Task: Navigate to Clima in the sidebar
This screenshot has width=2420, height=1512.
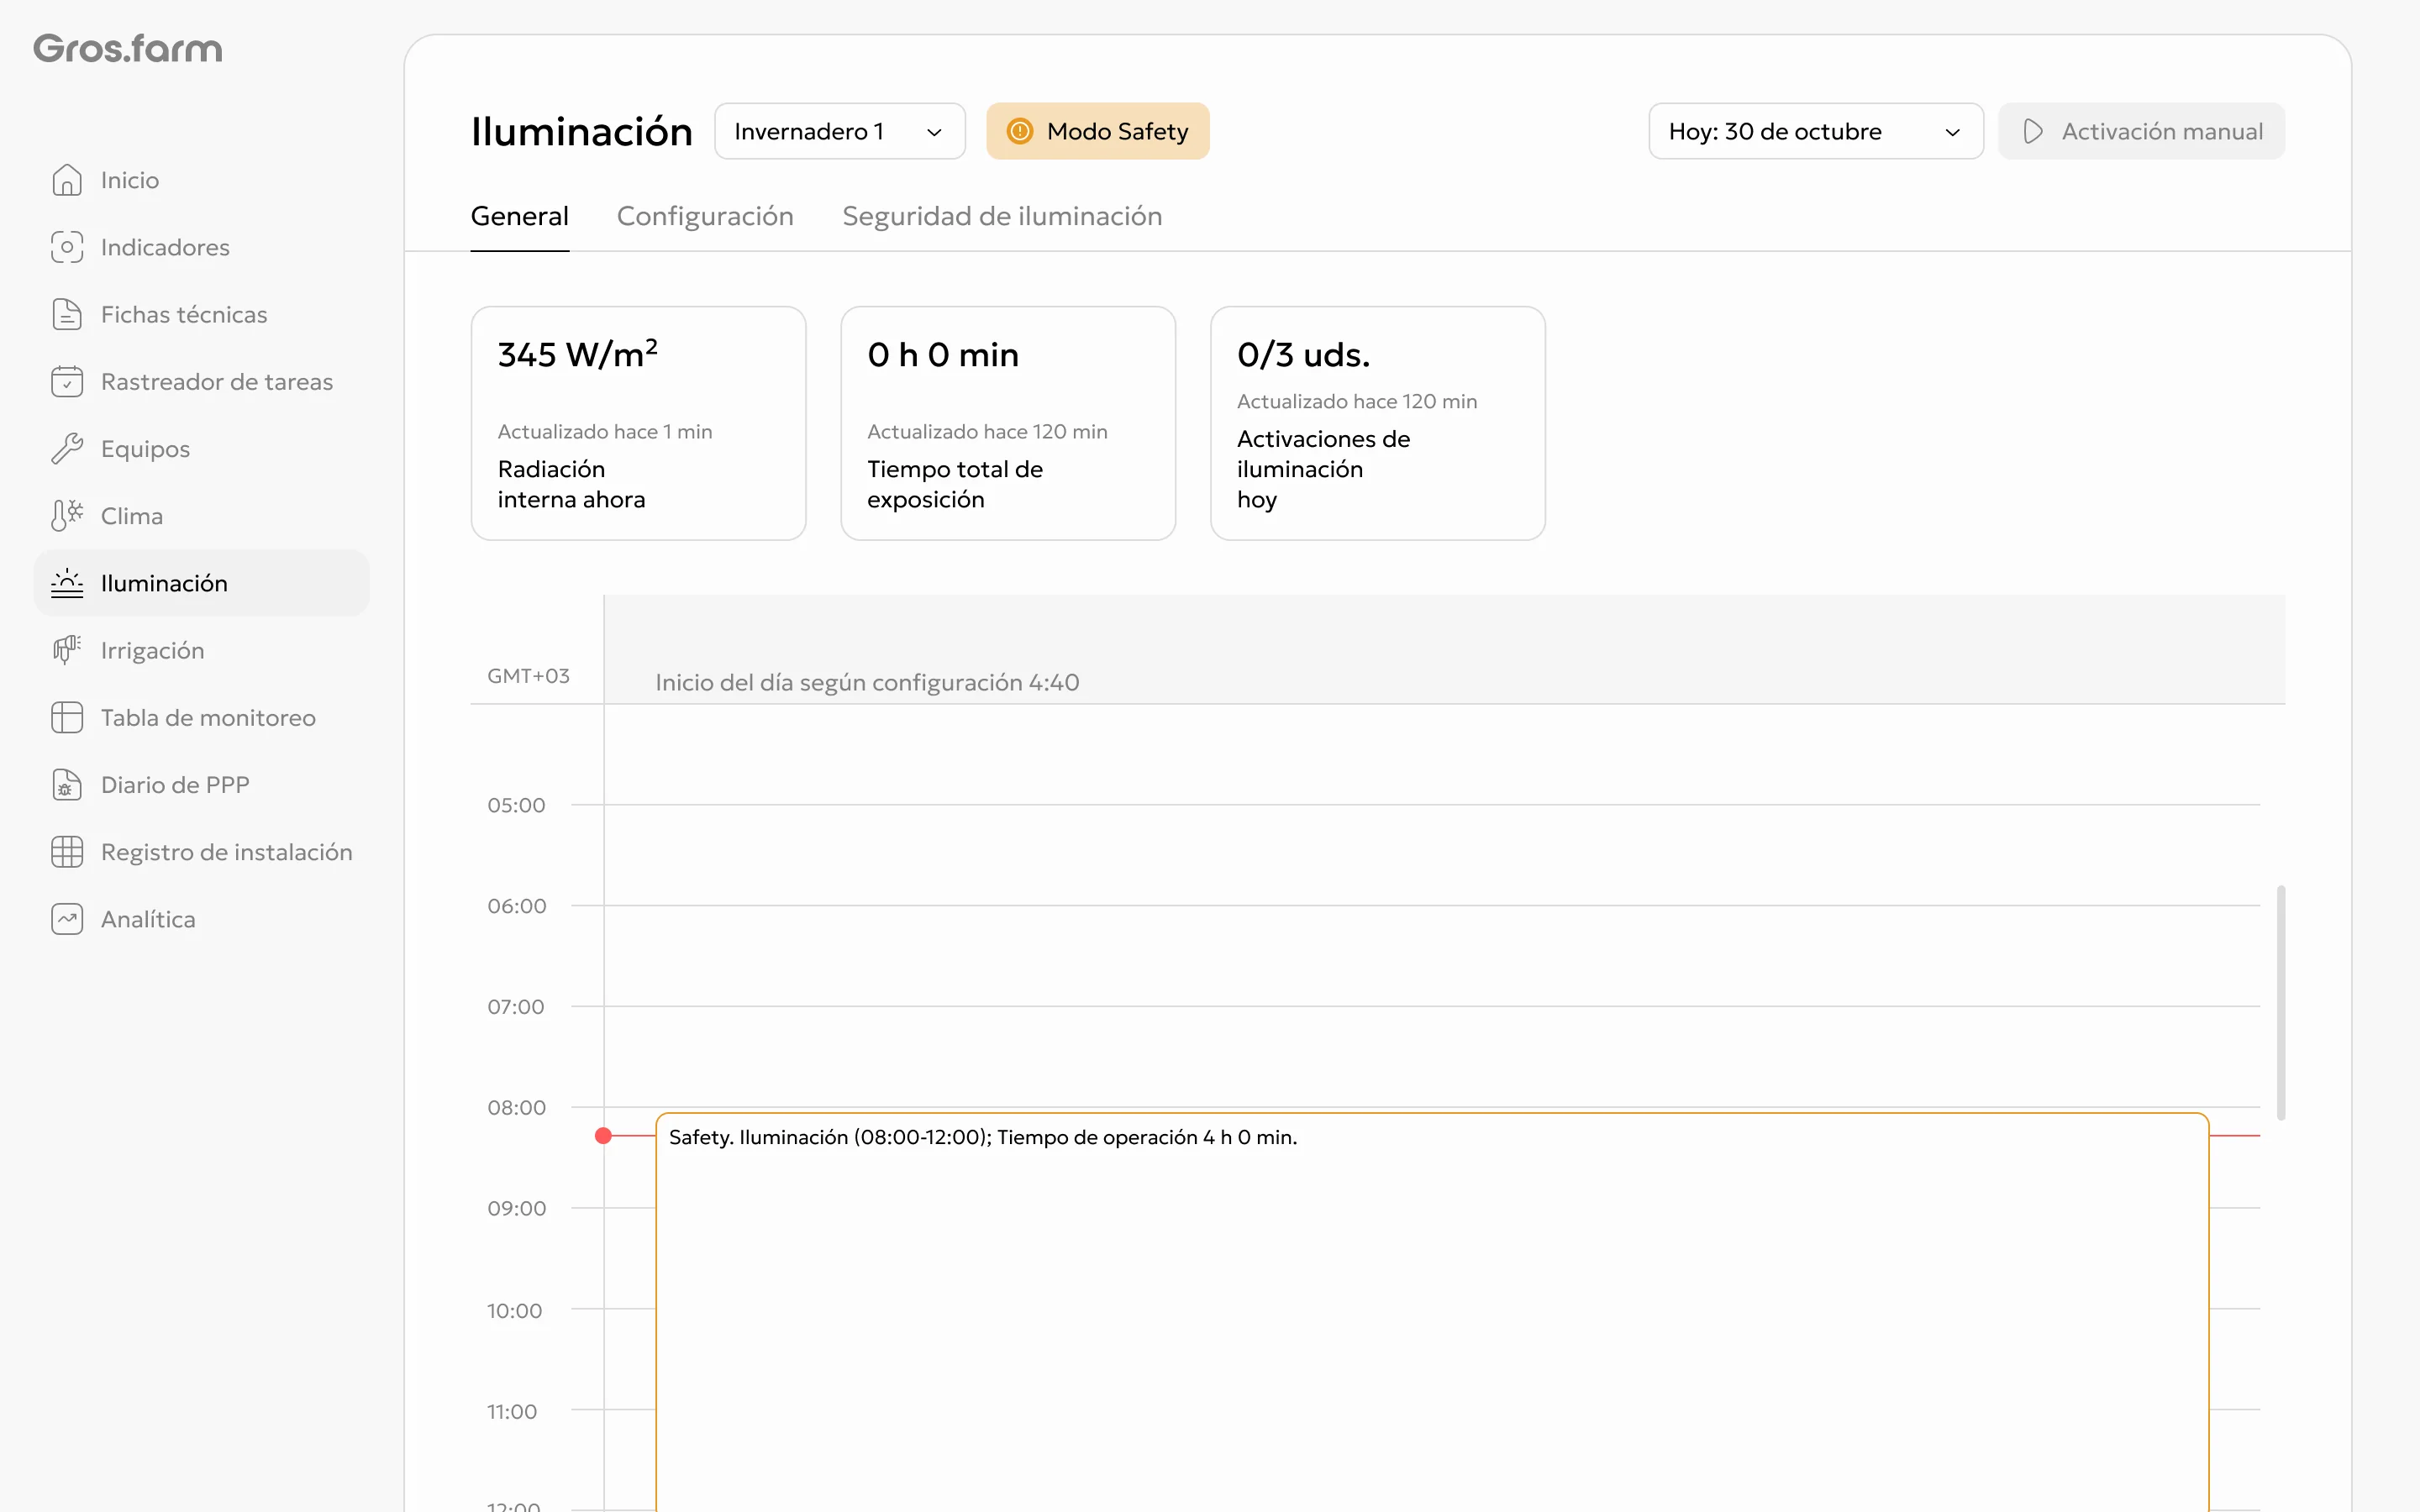Action: click(201, 515)
